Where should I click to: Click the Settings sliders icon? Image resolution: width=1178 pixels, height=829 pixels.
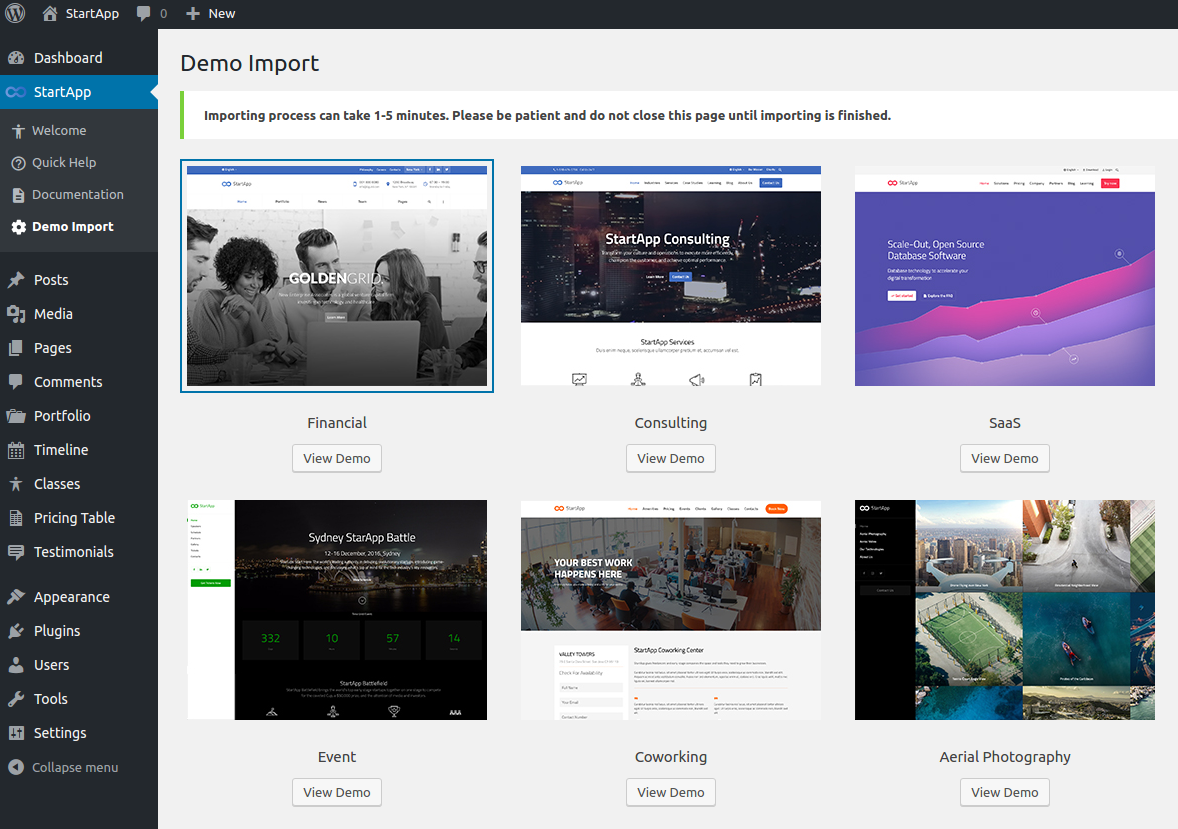[16, 733]
